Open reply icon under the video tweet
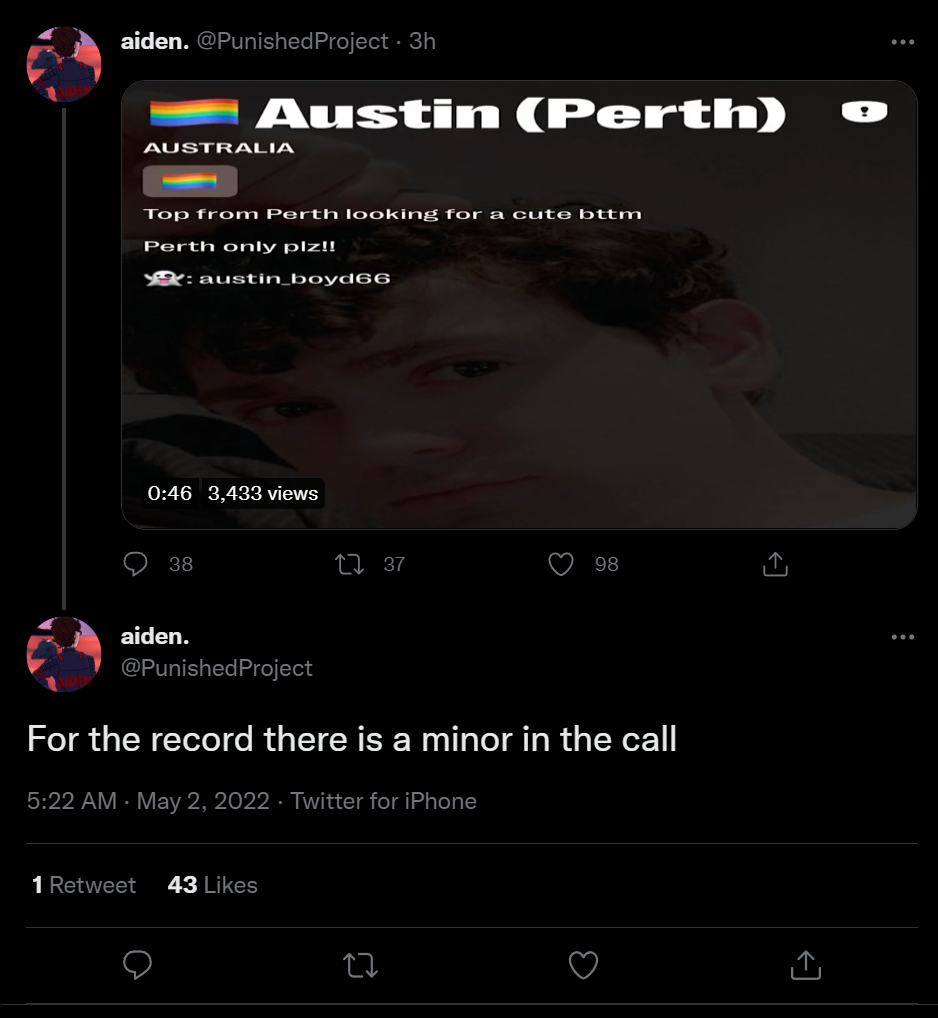This screenshot has height=1018, width=938. click(136, 564)
